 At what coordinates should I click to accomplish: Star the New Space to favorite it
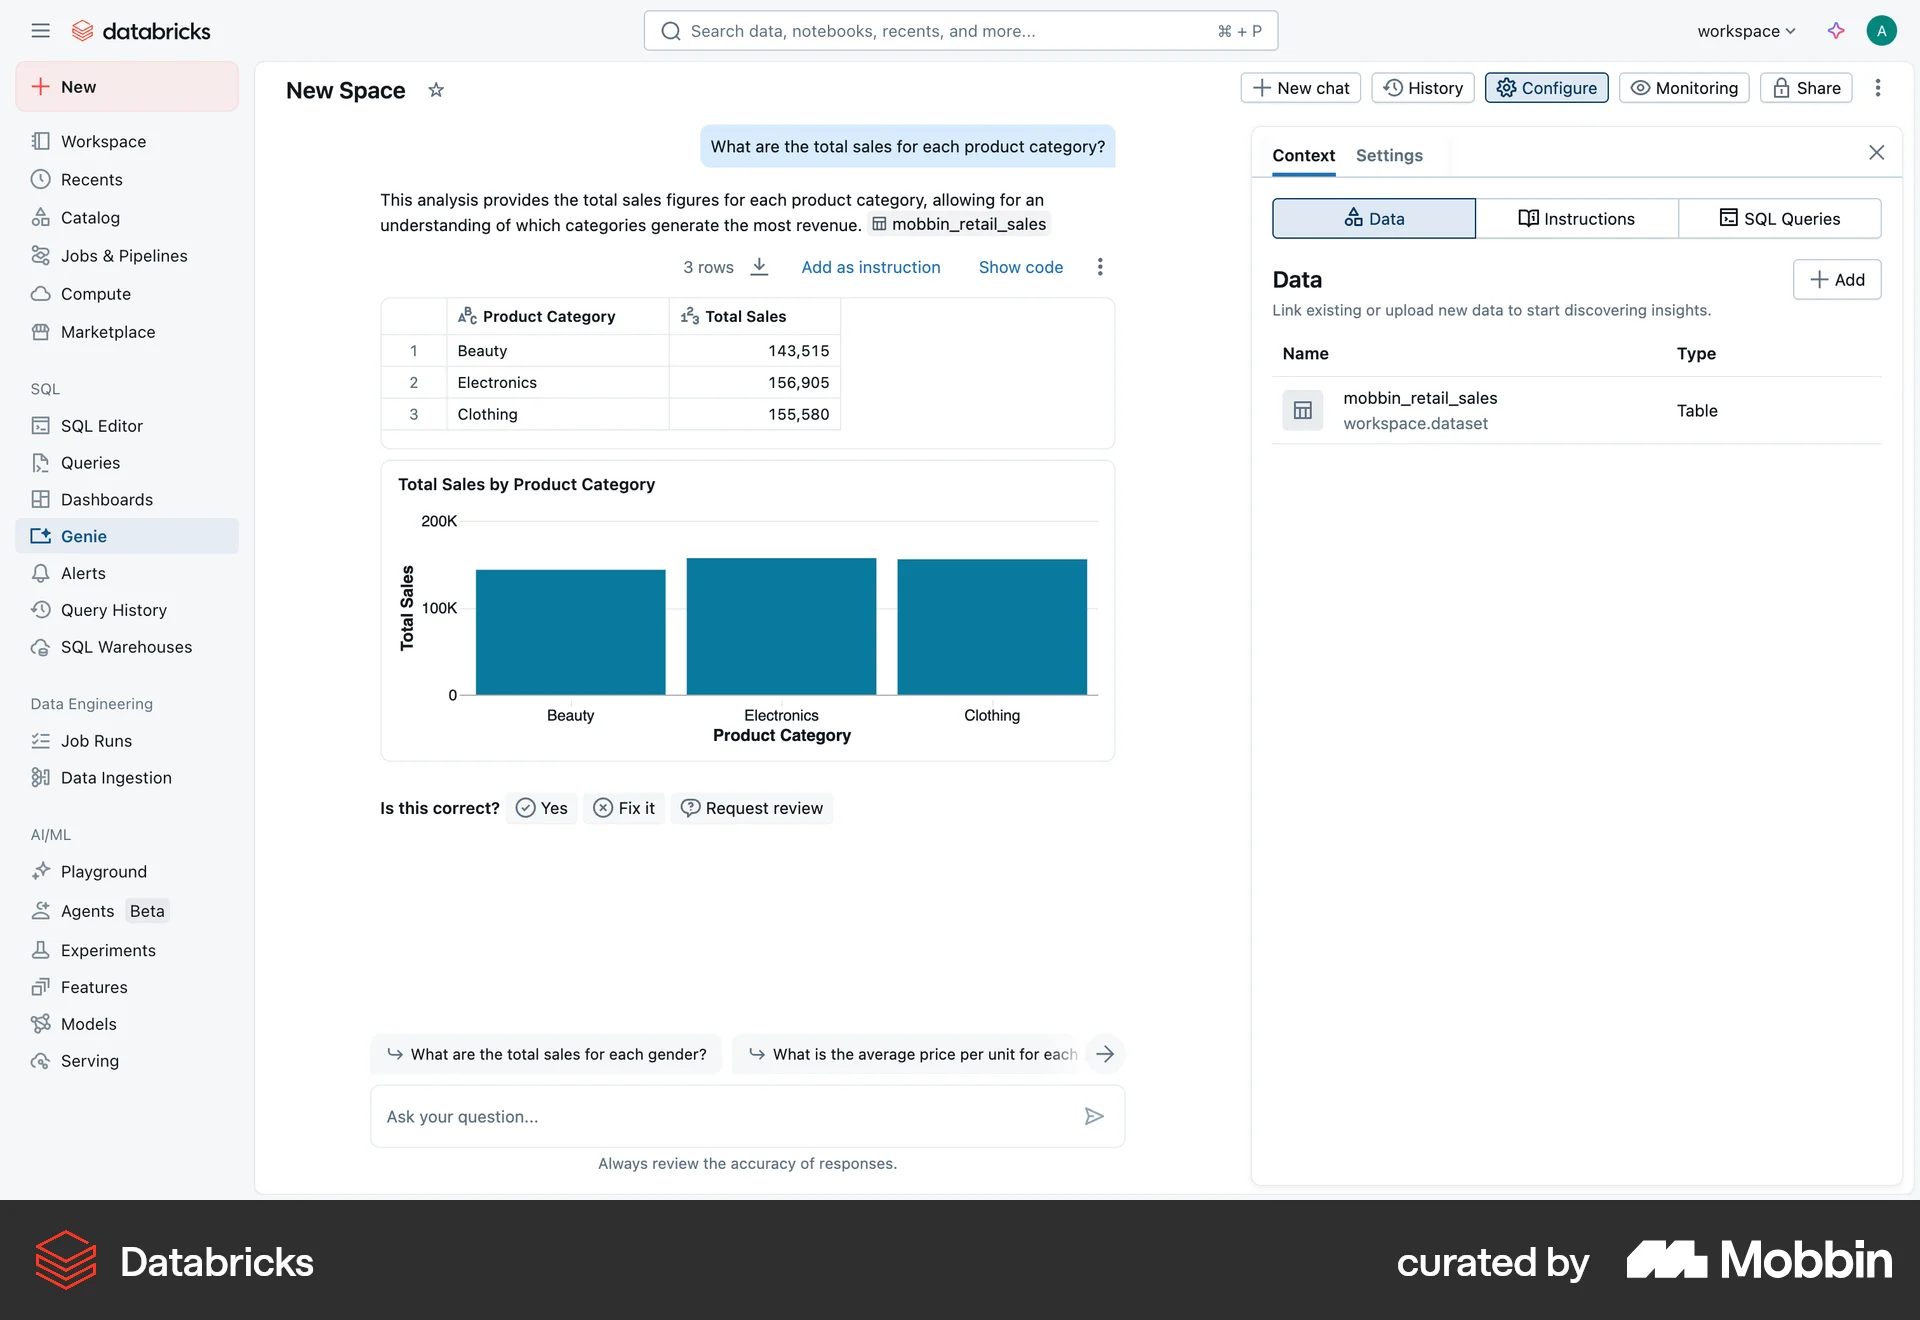(435, 90)
